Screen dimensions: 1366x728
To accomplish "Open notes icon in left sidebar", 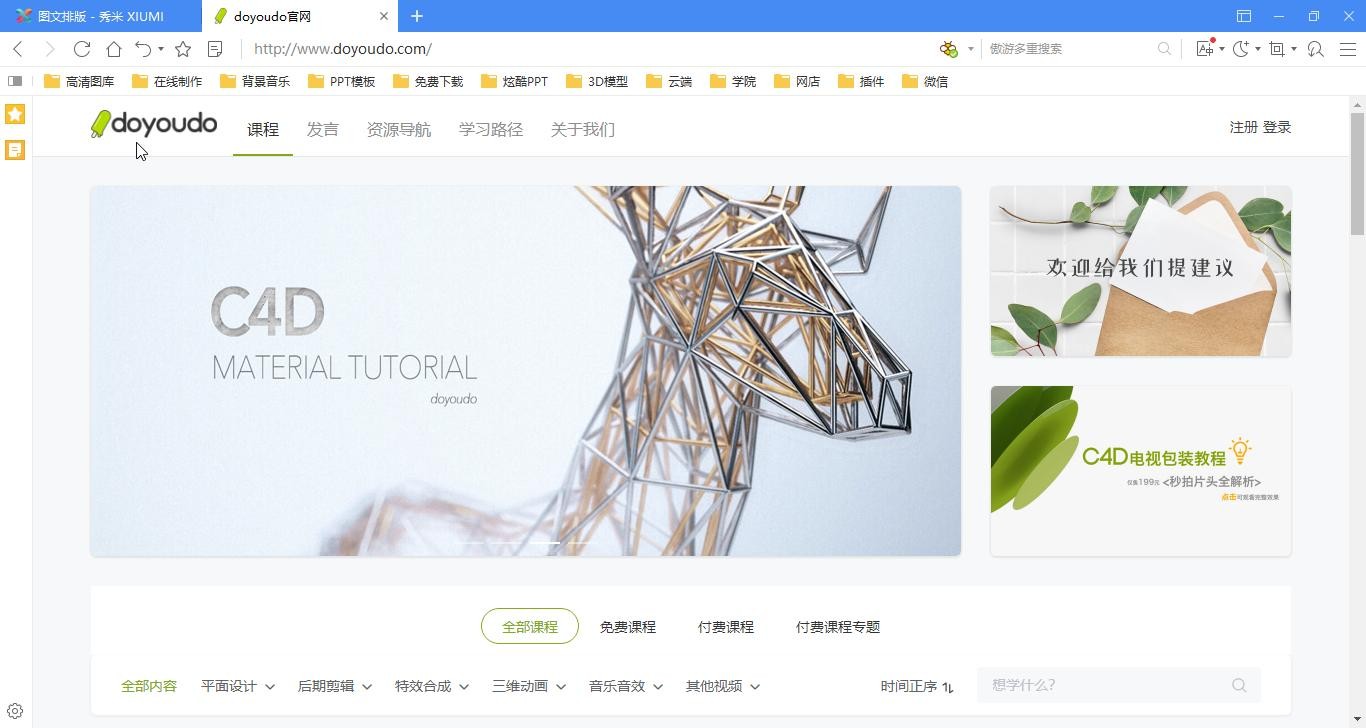I will (15, 150).
